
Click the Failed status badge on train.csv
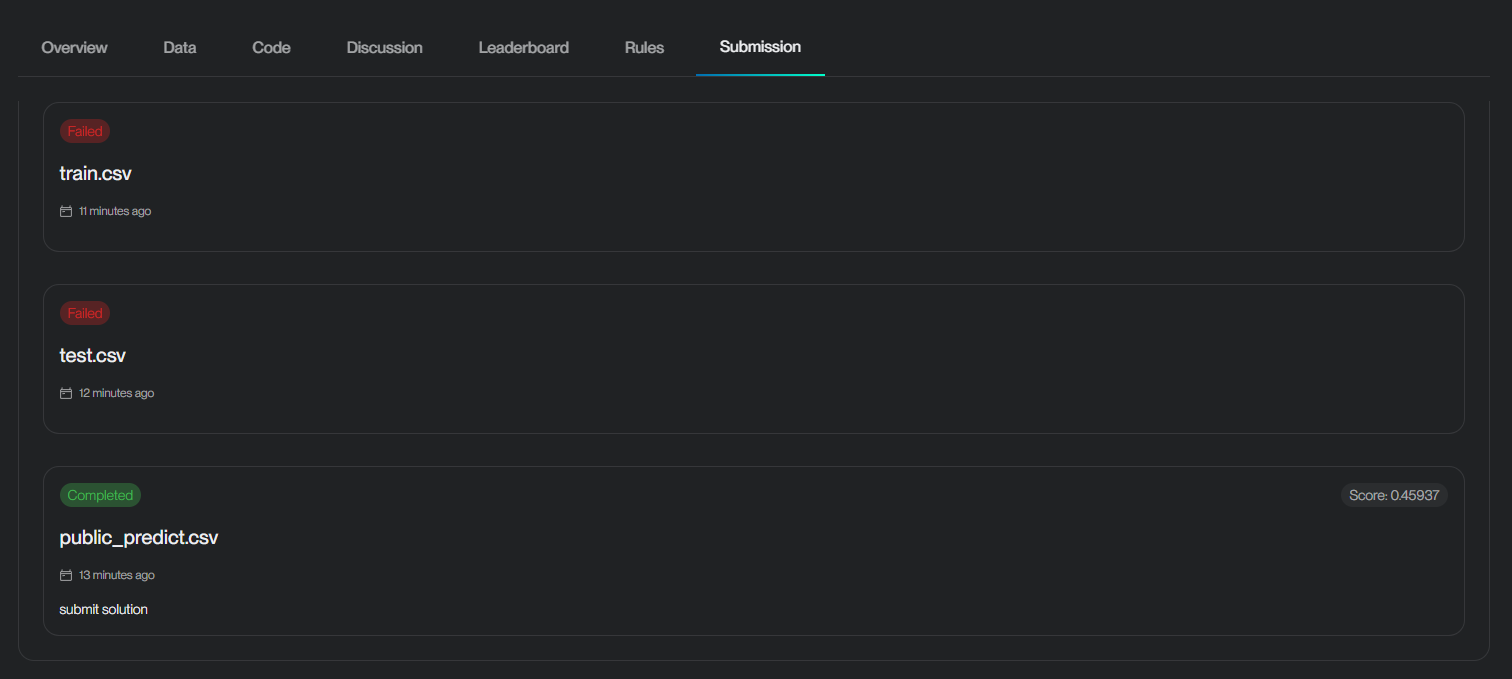84,130
